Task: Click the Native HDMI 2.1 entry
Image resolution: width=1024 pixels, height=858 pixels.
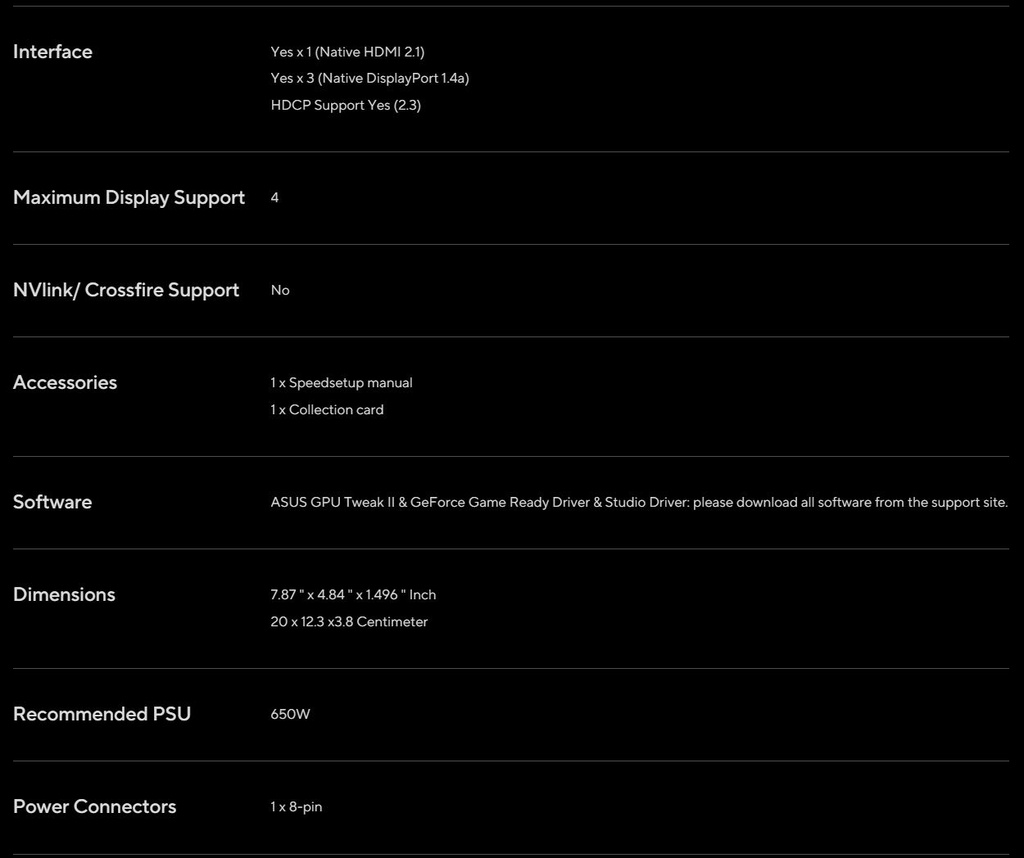Action: [347, 52]
